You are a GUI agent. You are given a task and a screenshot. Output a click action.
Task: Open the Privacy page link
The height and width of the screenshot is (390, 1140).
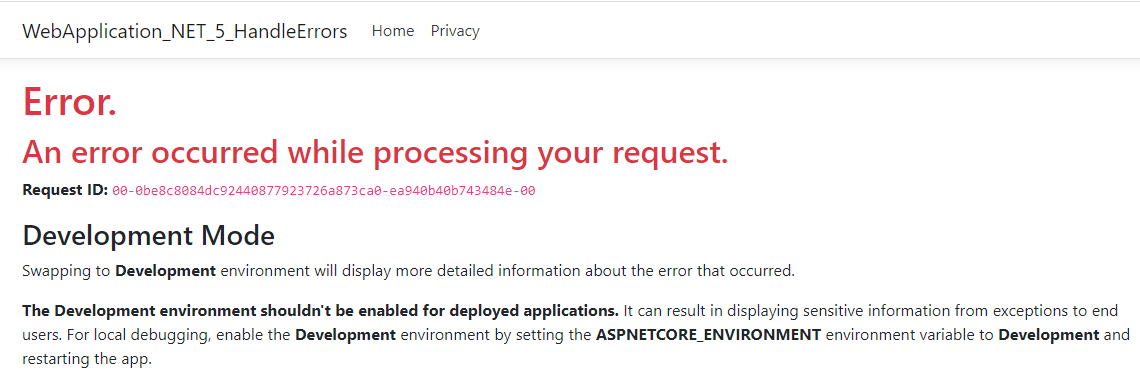pos(455,31)
